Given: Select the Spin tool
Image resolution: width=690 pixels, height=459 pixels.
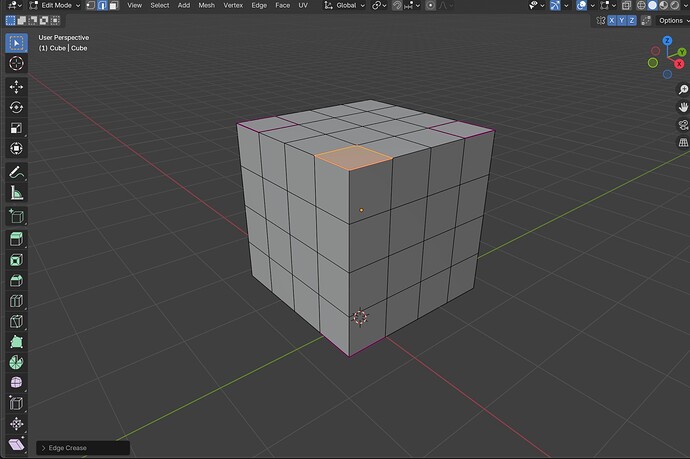Looking at the screenshot, I should point(16,362).
